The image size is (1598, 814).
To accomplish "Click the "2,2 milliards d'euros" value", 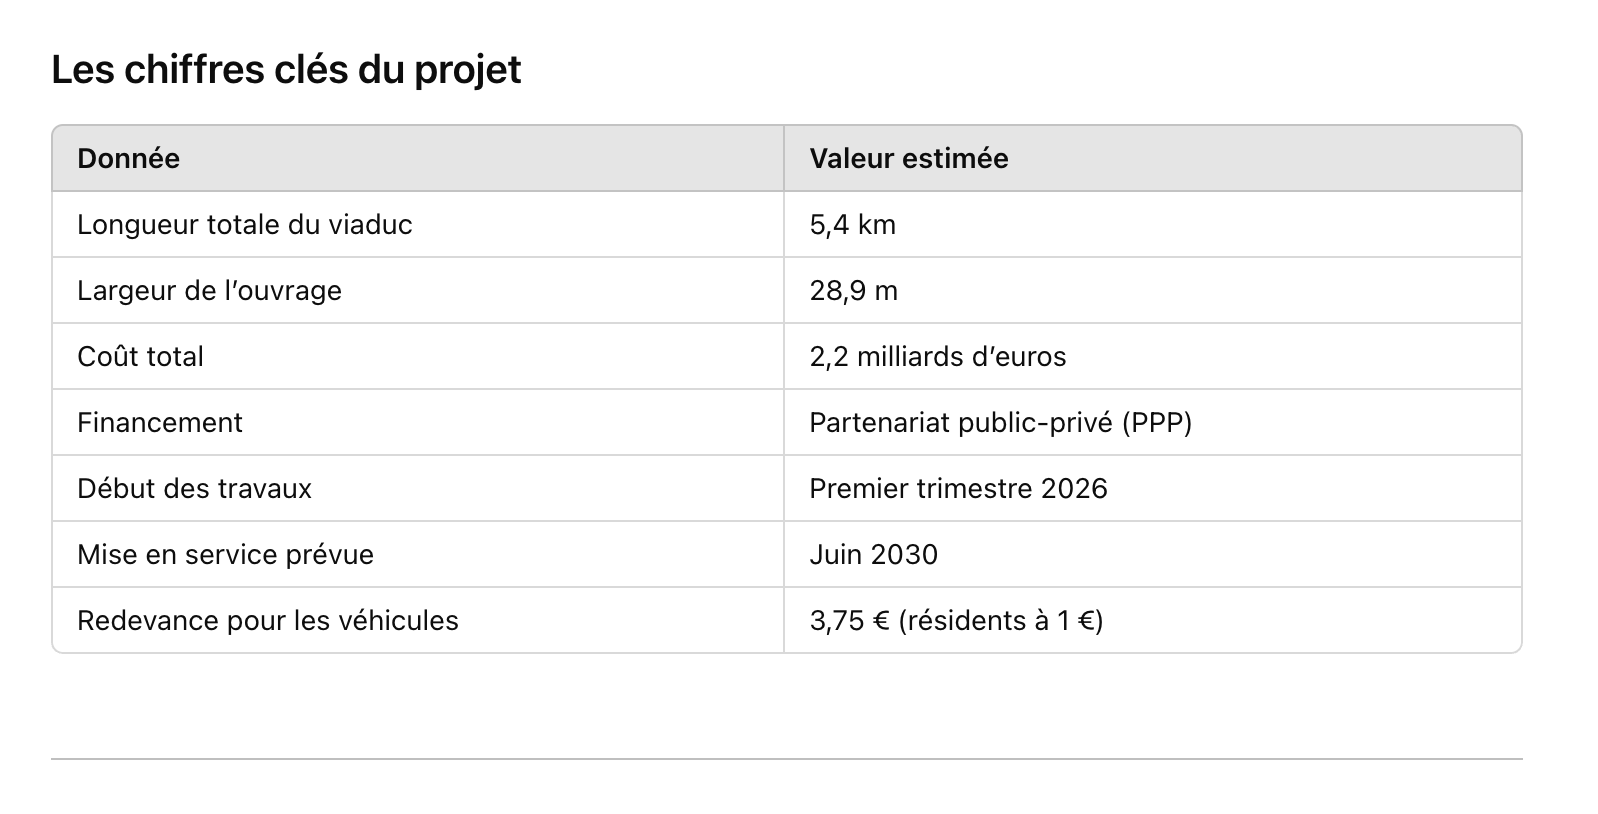I will pos(937,357).
